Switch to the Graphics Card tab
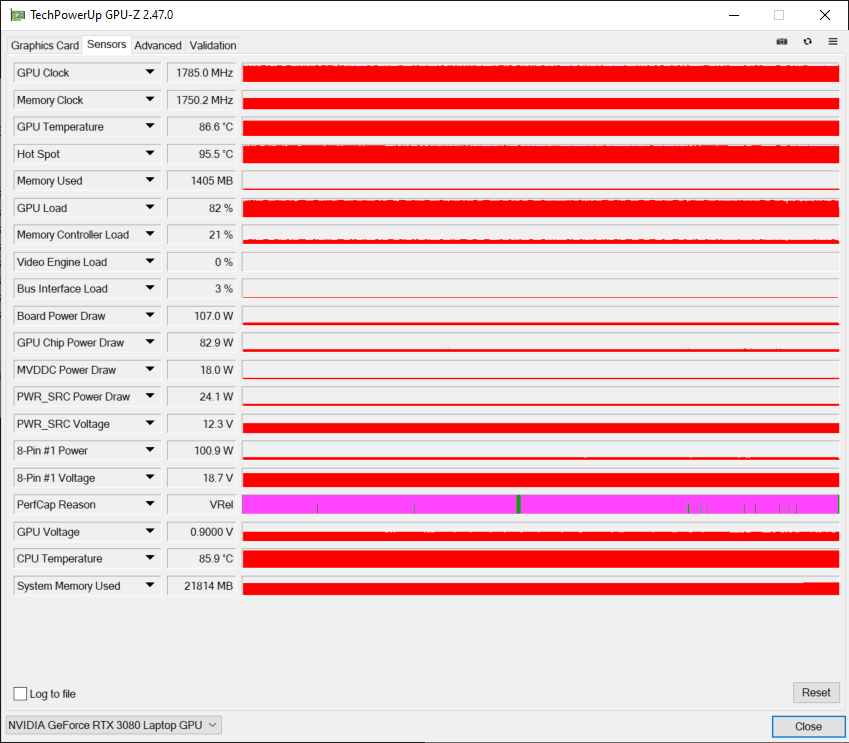849x743 pixels. point(45,45)
